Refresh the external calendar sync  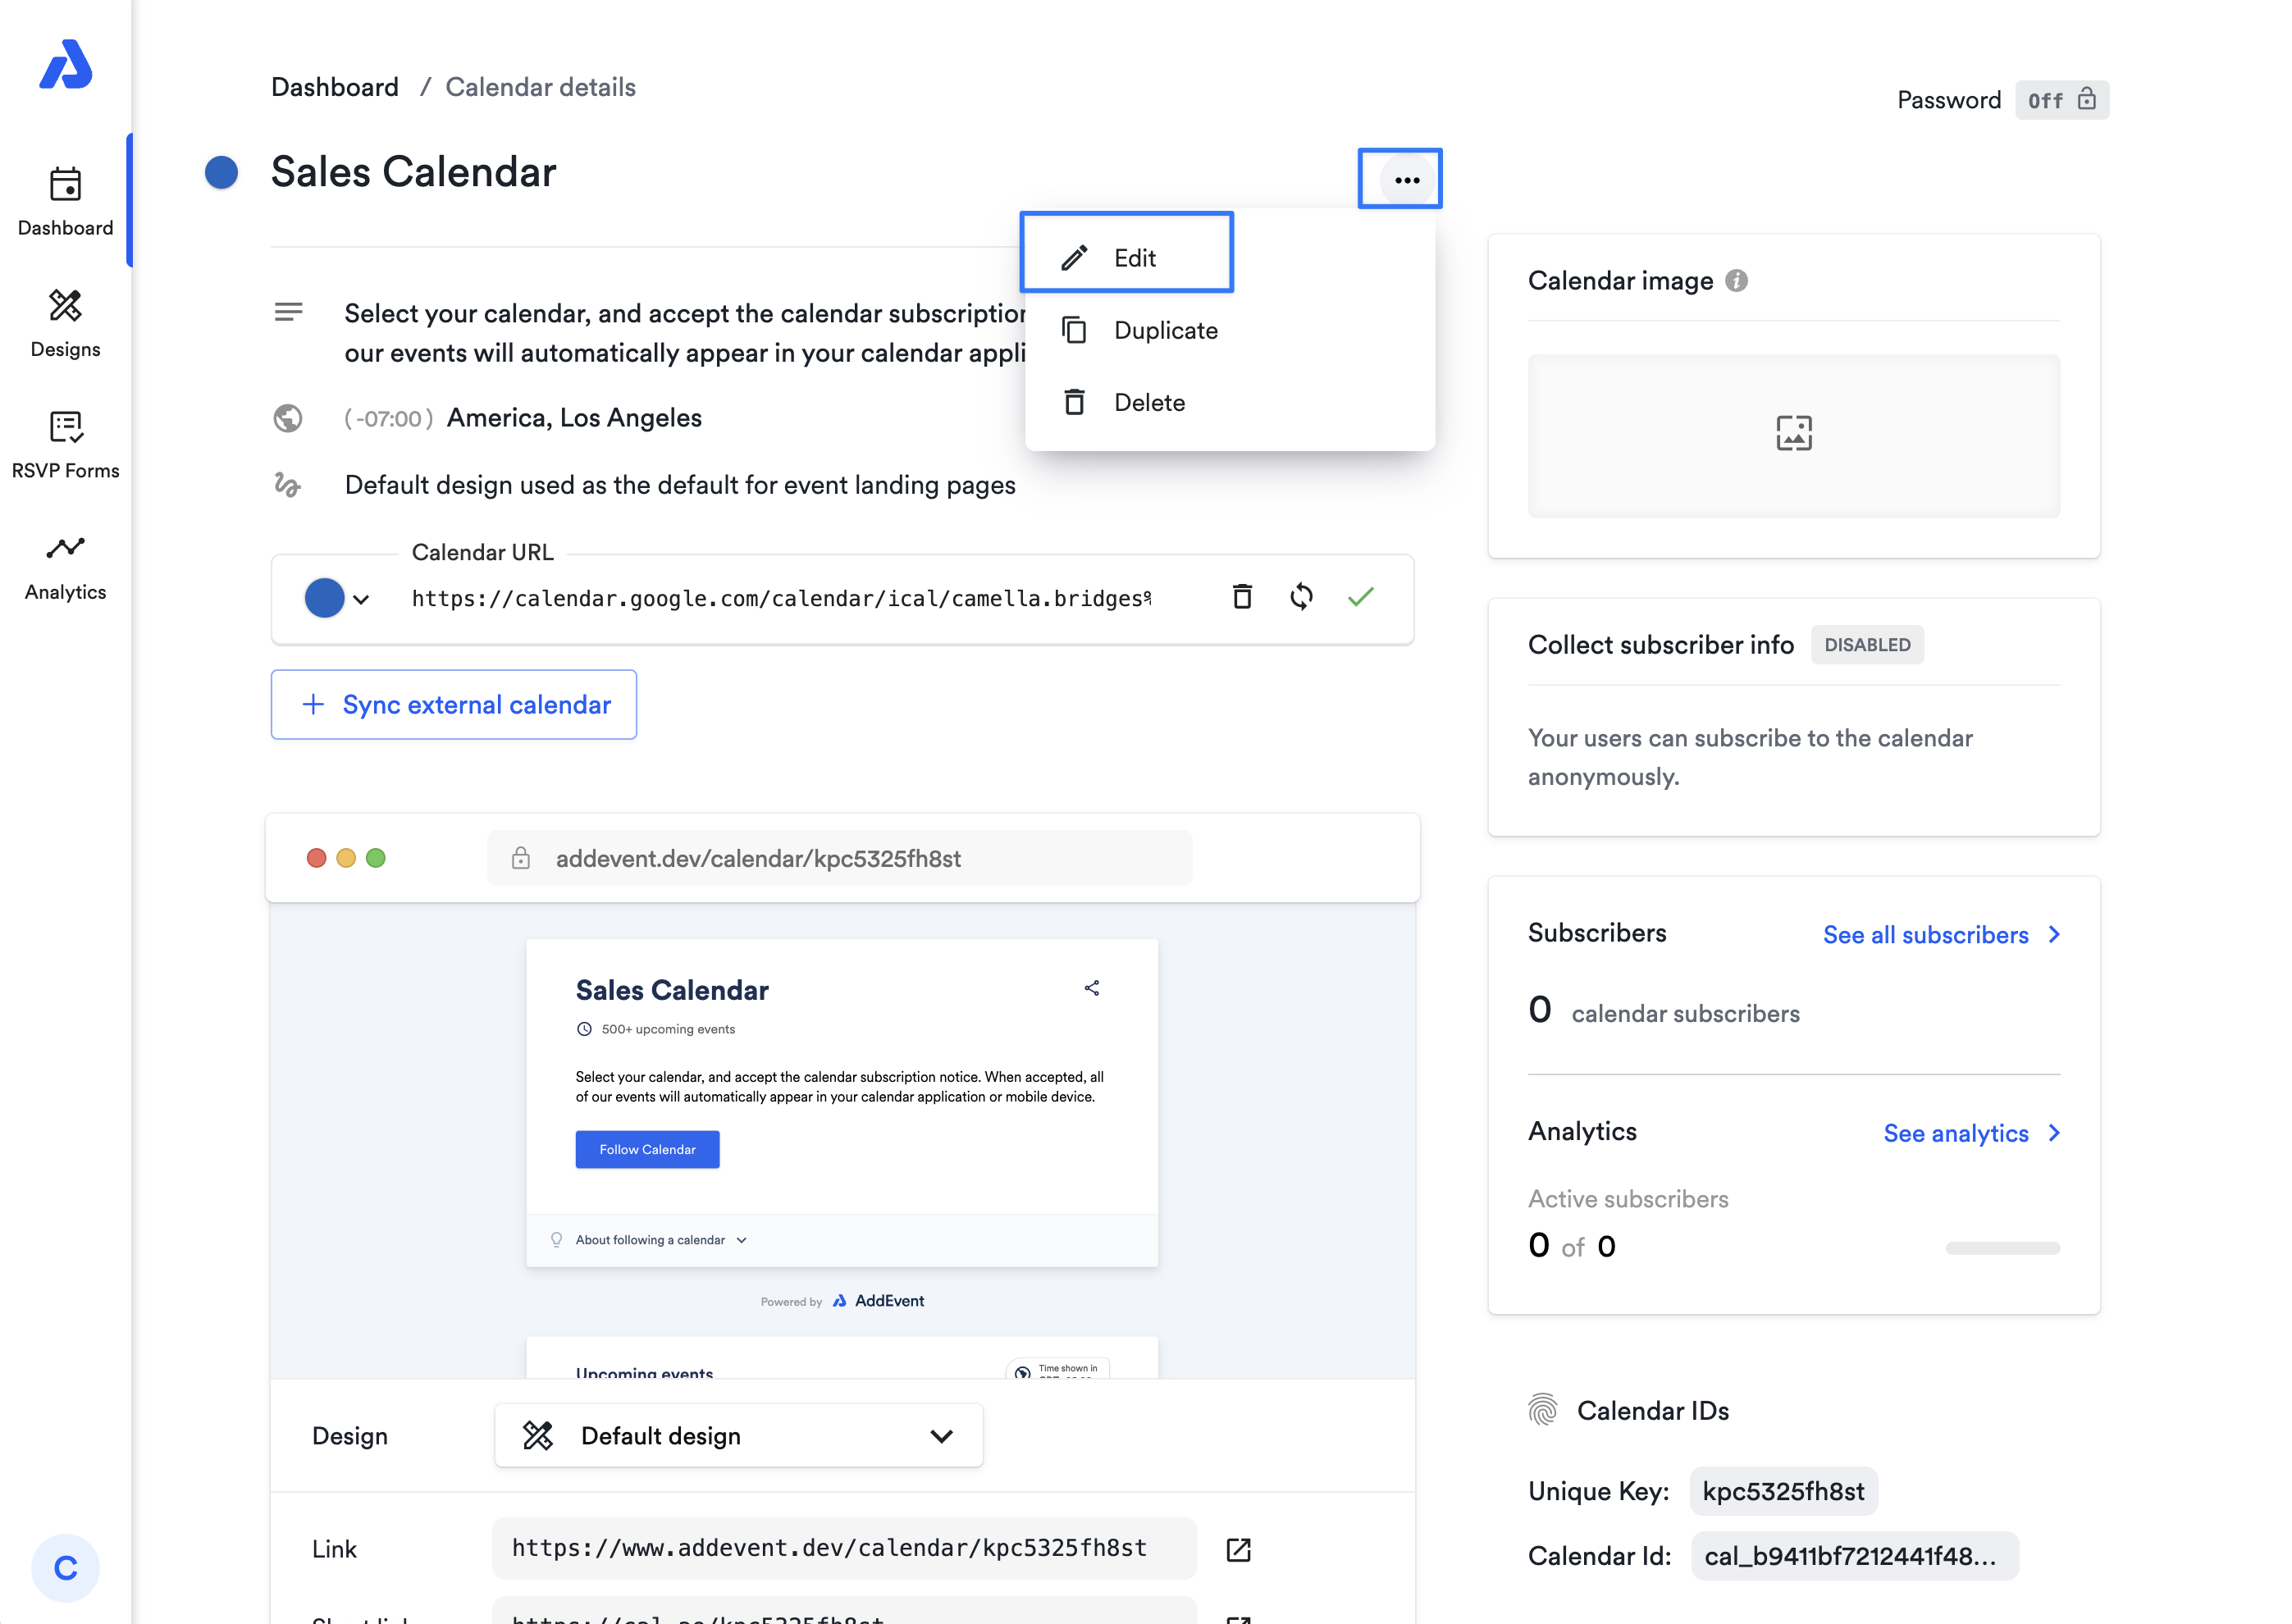[1300, 597]
